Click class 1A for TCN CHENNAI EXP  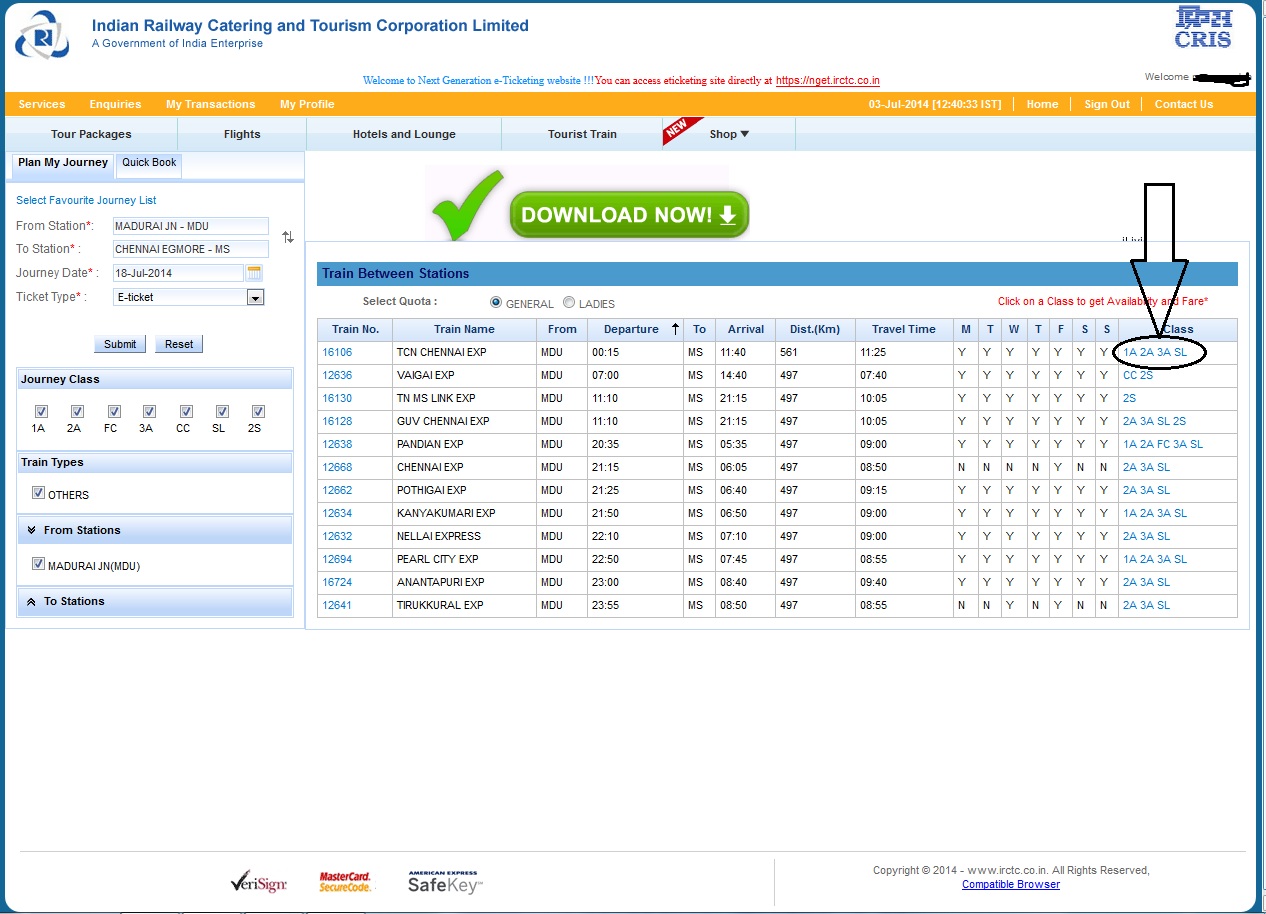1130,353
